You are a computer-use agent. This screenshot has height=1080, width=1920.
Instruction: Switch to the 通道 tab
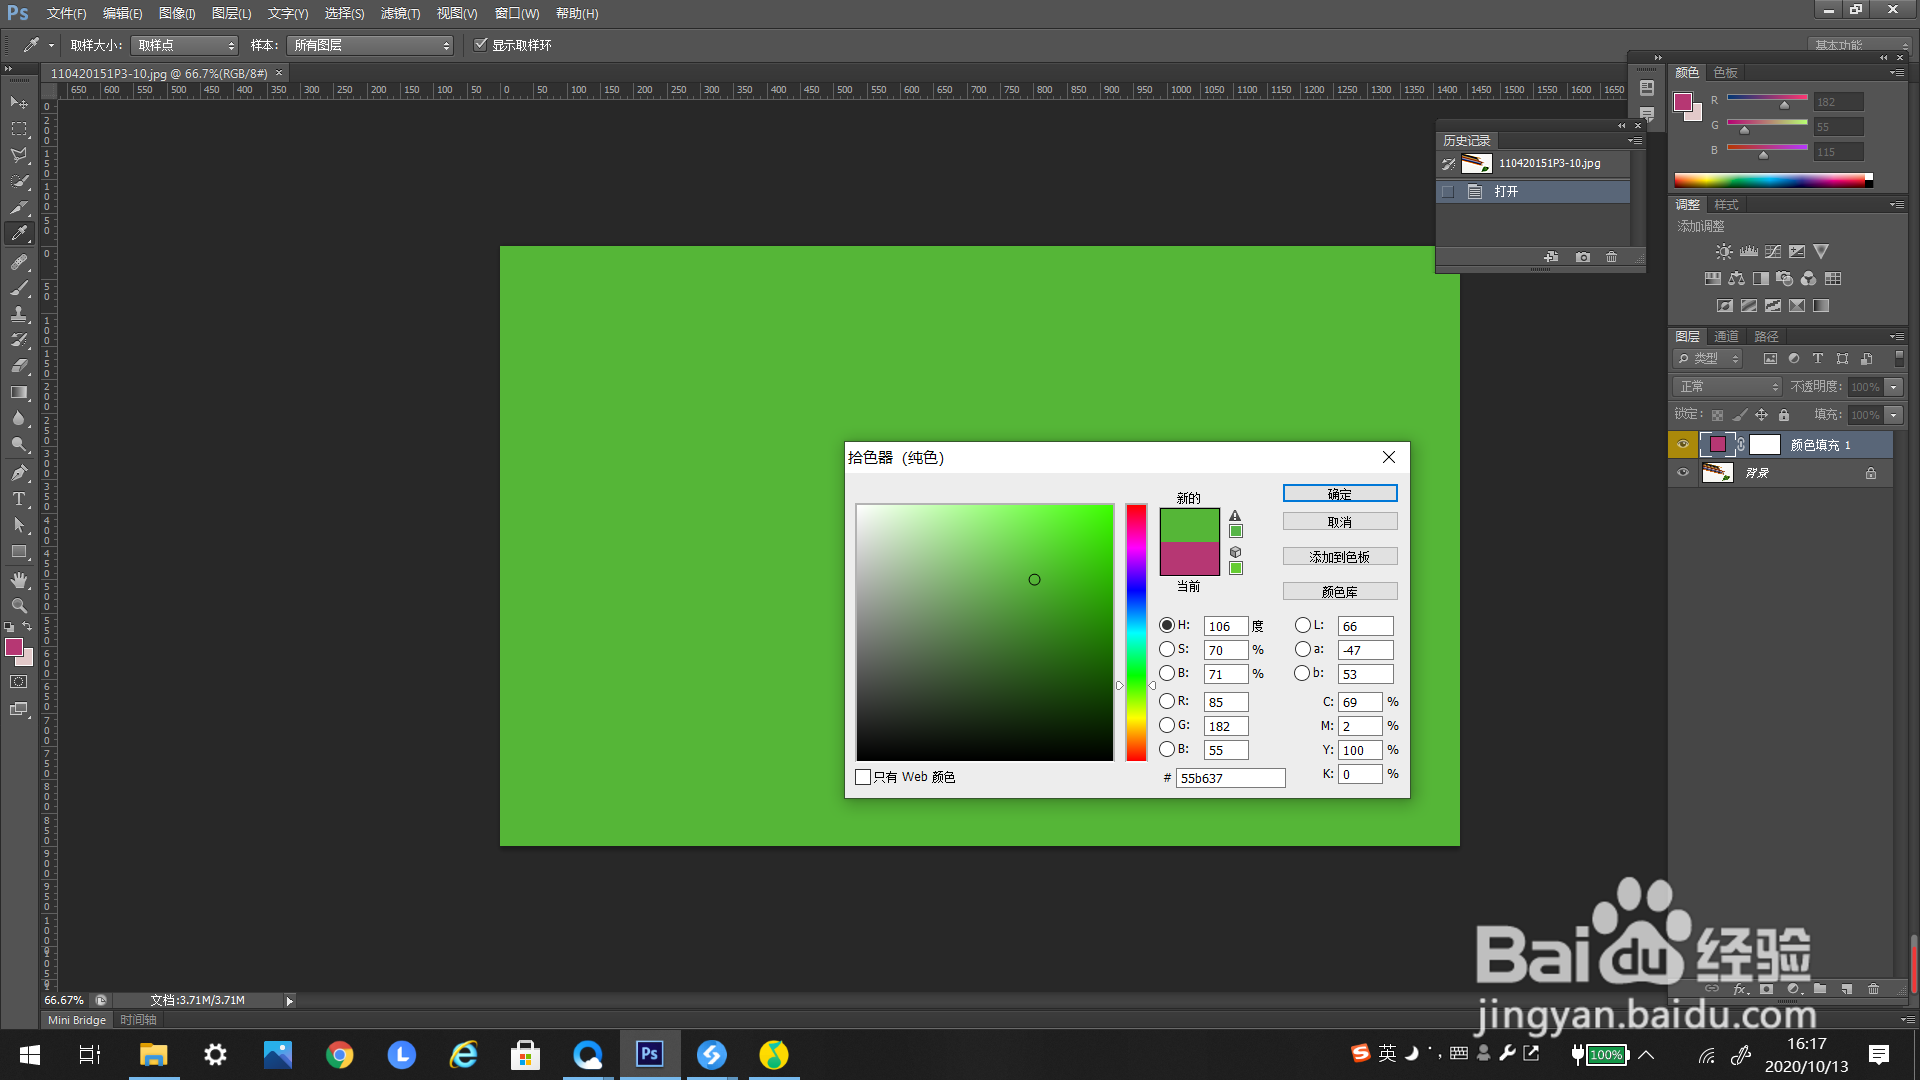point(1726,336)
